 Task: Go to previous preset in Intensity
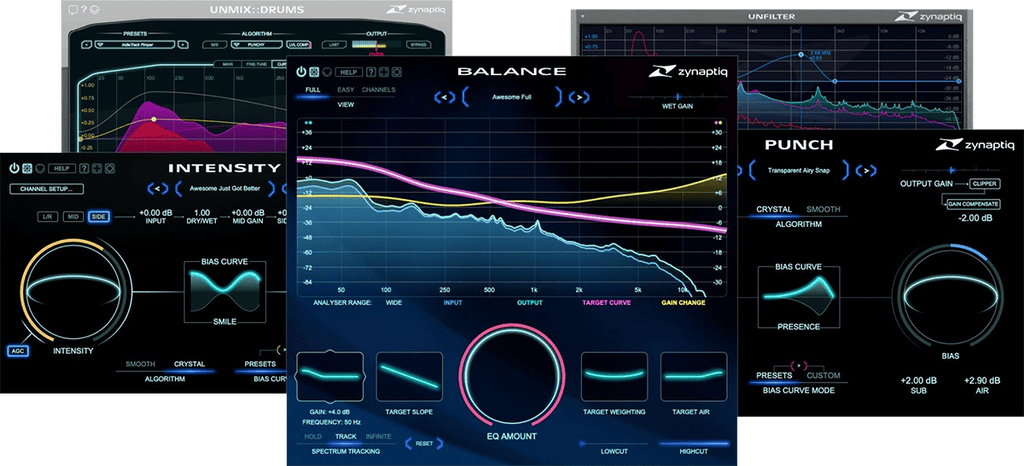coord(158,189)
